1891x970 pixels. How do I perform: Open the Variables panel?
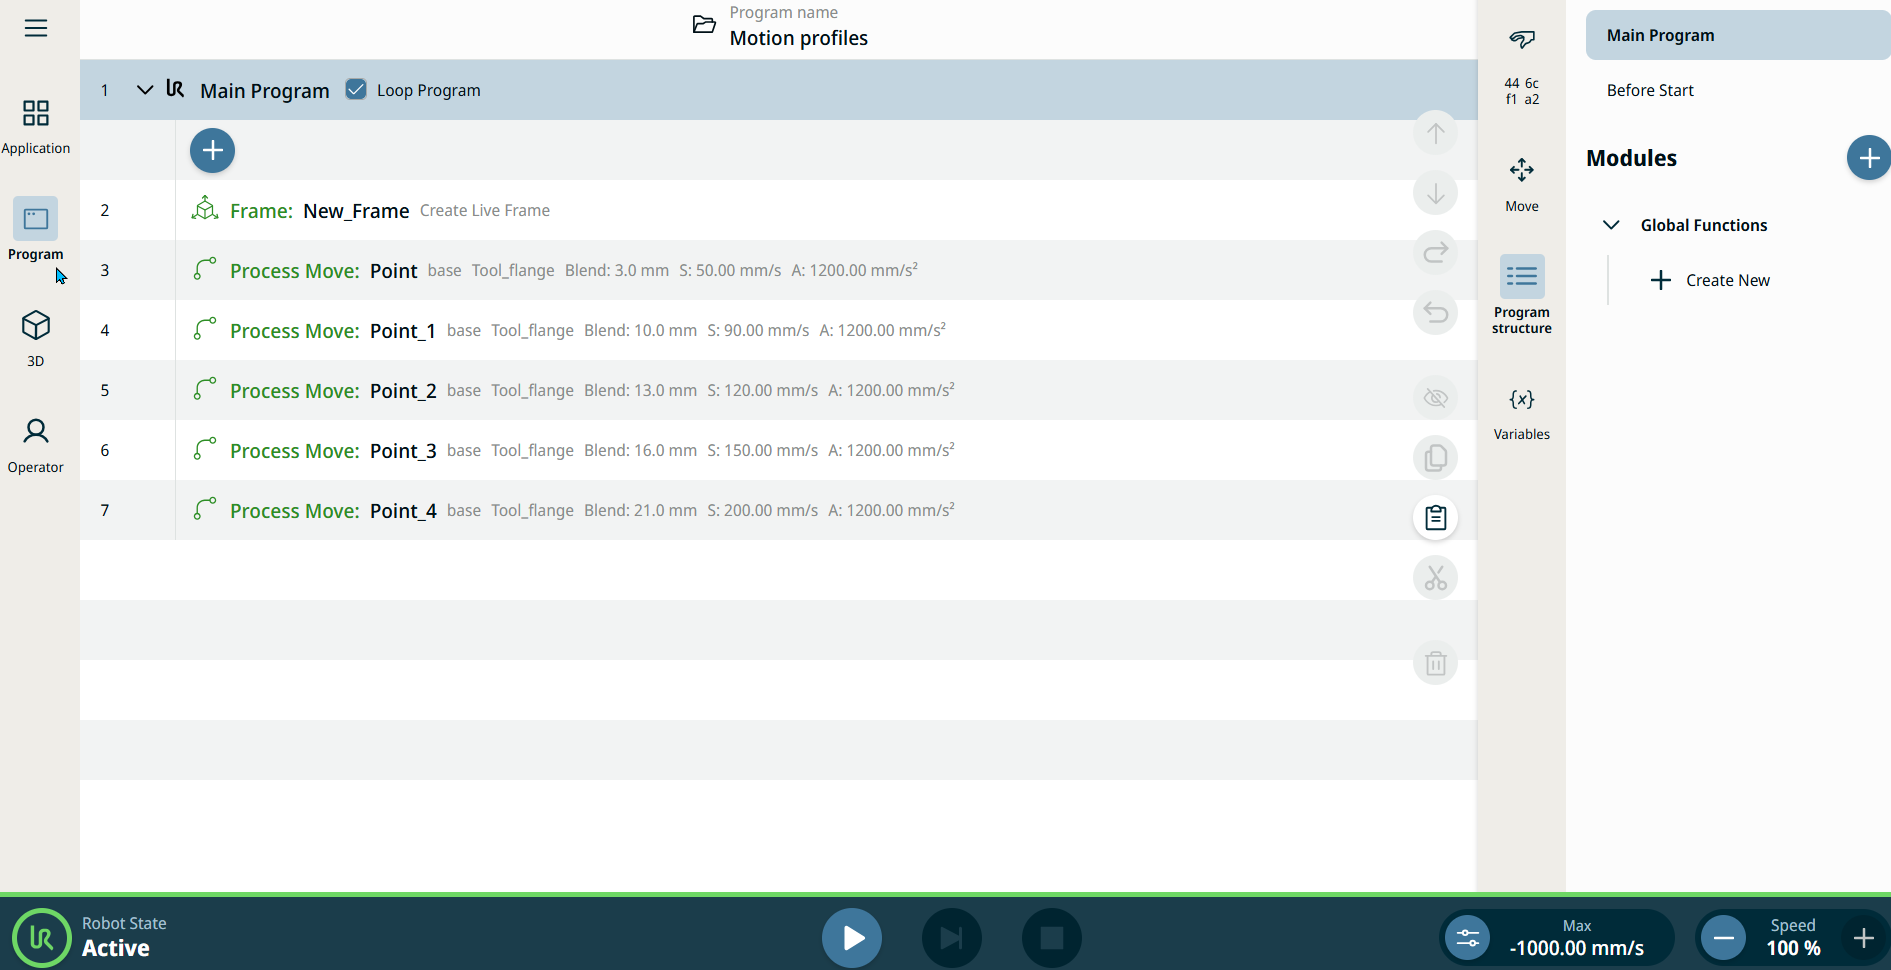pyautogui.click(x=1521, y=413)
